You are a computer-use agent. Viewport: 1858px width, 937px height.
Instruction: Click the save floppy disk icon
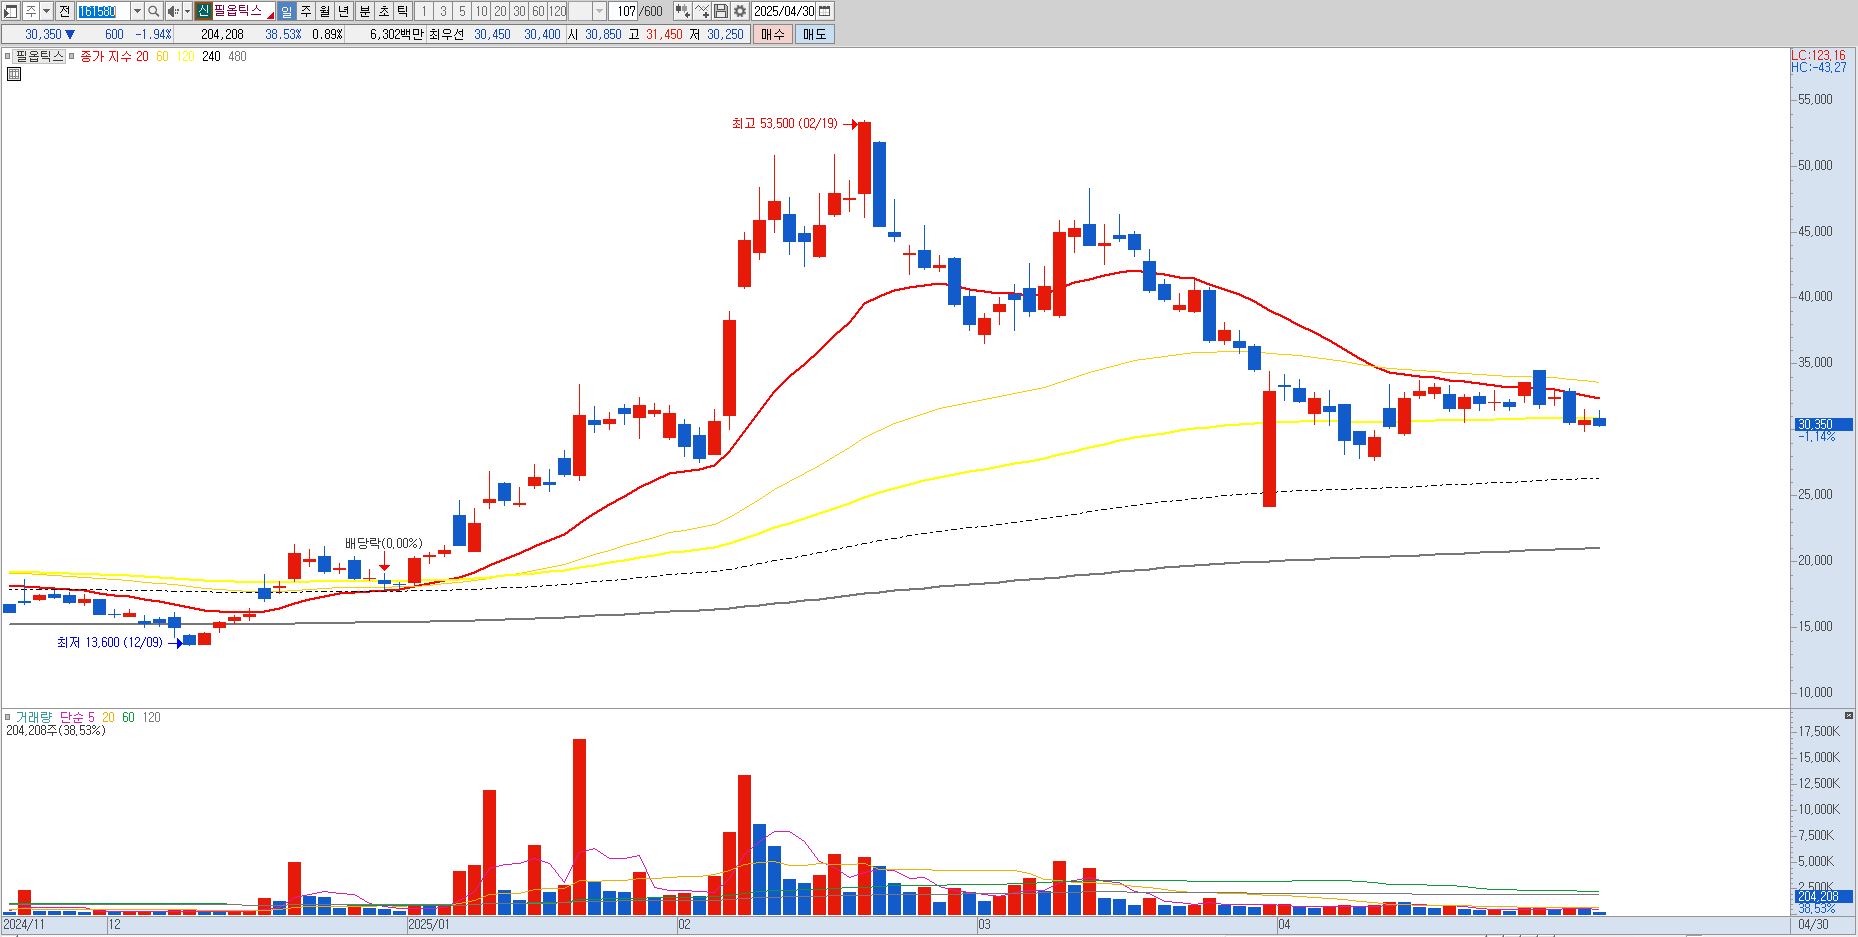721,11
